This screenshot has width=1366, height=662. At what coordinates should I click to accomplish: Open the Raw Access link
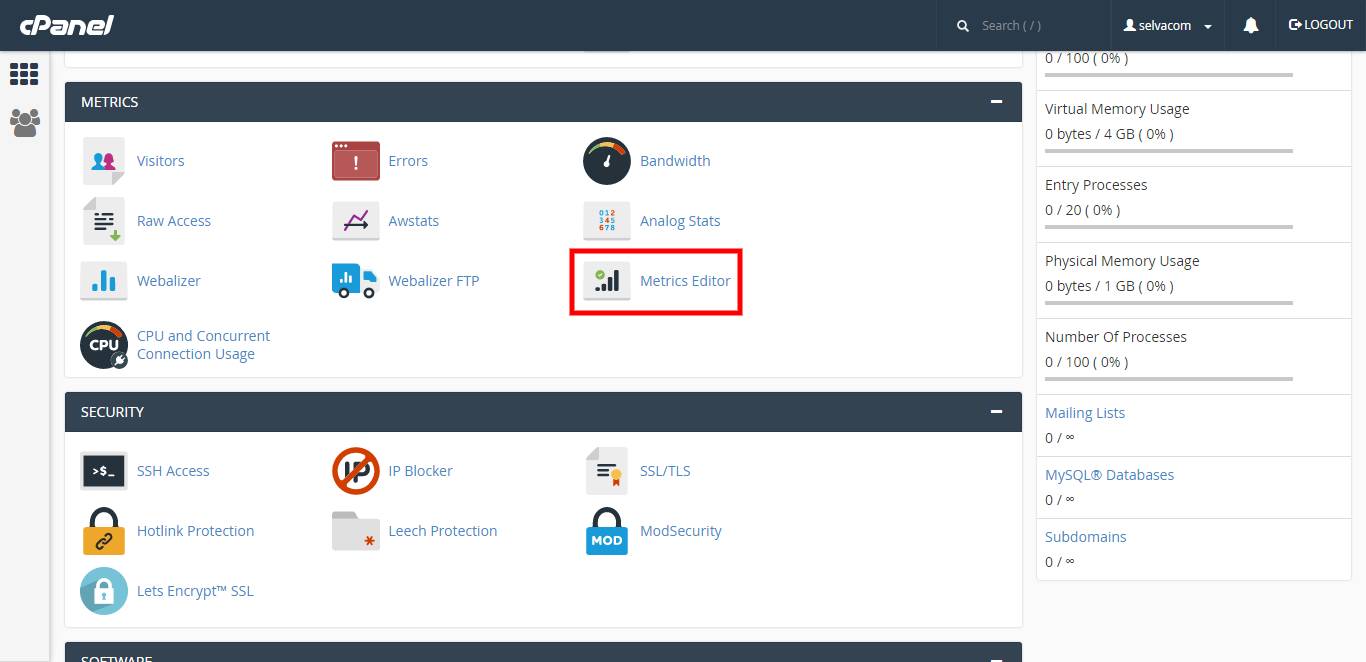coord(174,221)
